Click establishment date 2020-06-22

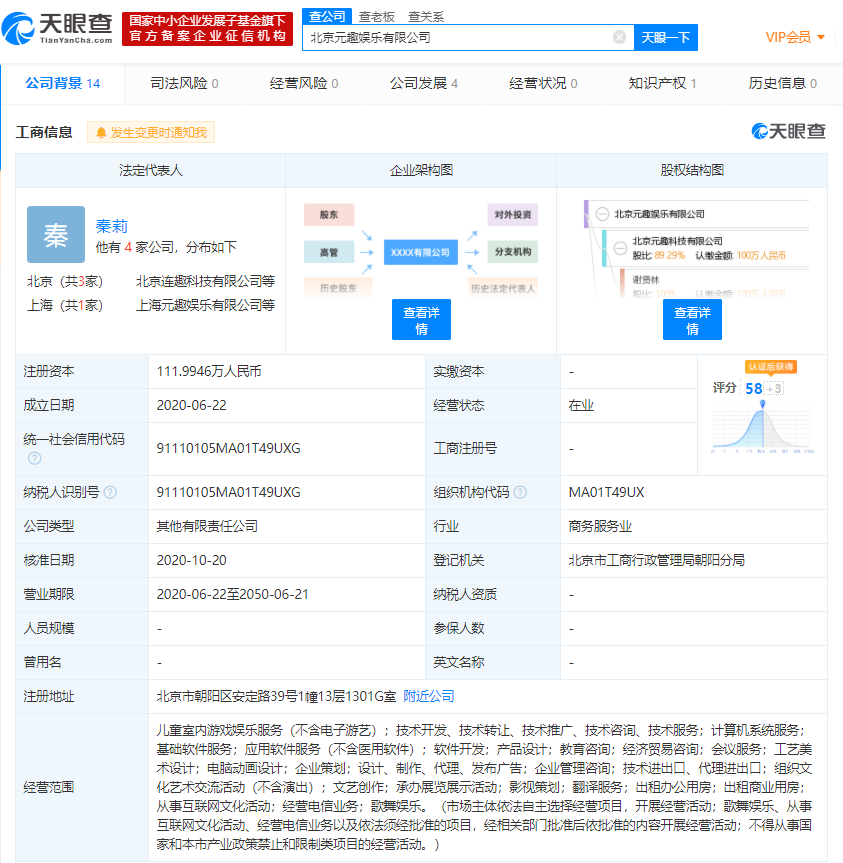click(x=191, y=406)
